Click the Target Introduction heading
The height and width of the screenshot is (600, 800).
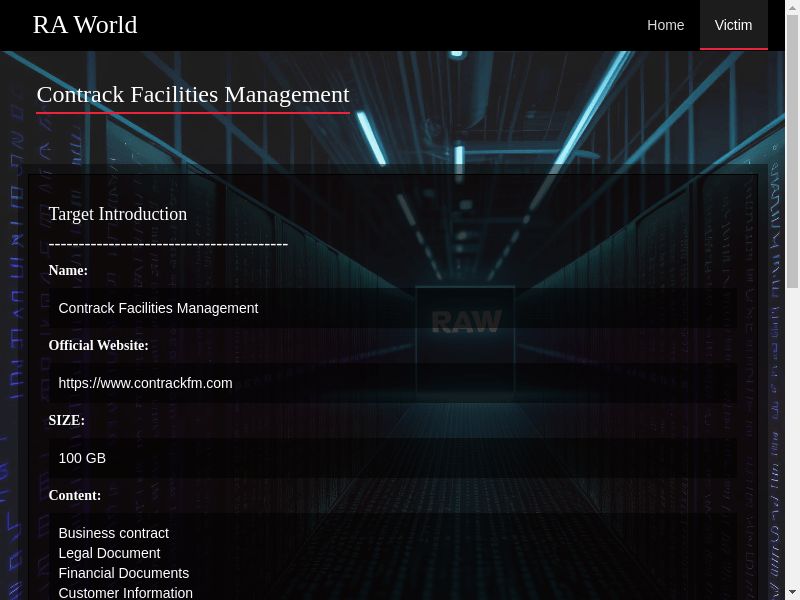[x=118, y=214]
